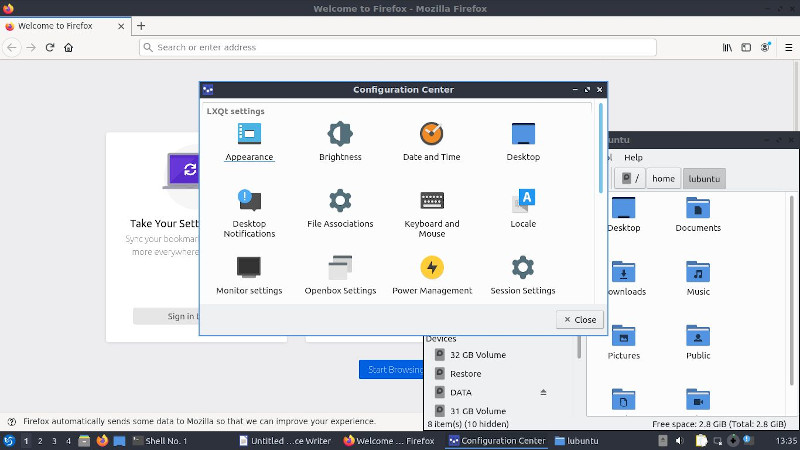
Task: Click Start Browsing button in Firefox
Action: 391,369
